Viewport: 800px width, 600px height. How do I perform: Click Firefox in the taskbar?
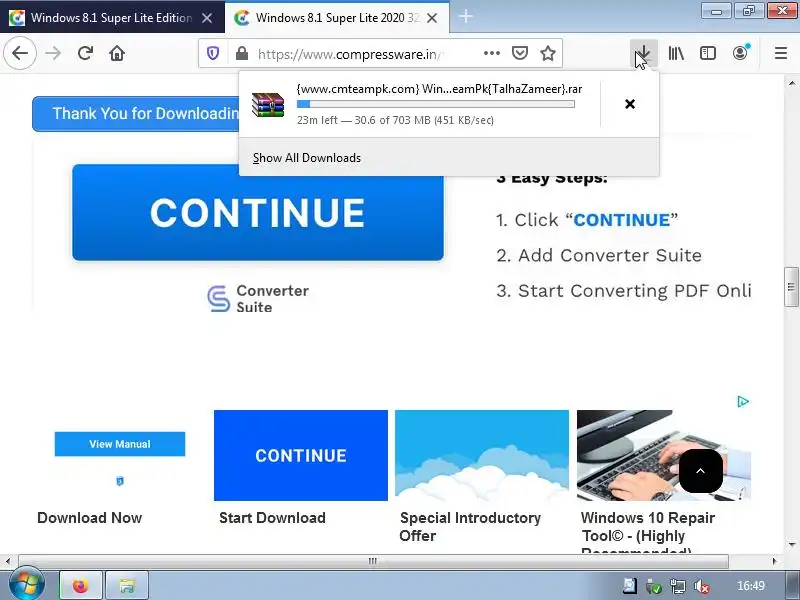81,586
